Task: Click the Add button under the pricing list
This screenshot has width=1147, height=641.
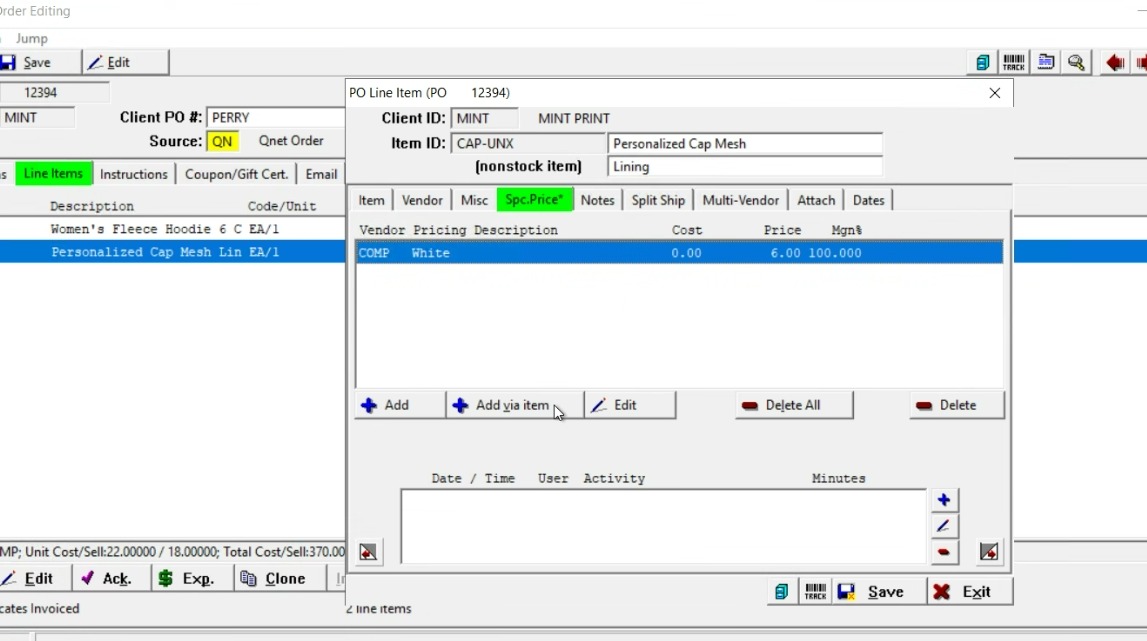Action: (399, 405)
